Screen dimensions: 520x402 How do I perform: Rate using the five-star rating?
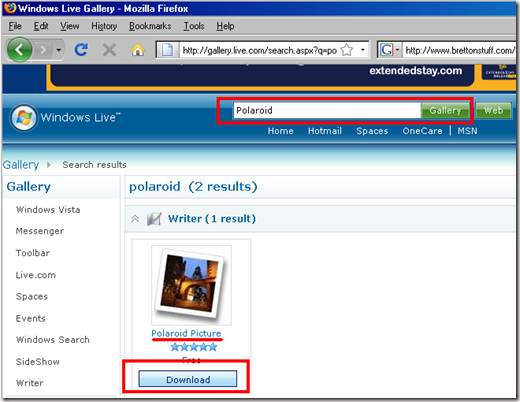pos(194,347)
